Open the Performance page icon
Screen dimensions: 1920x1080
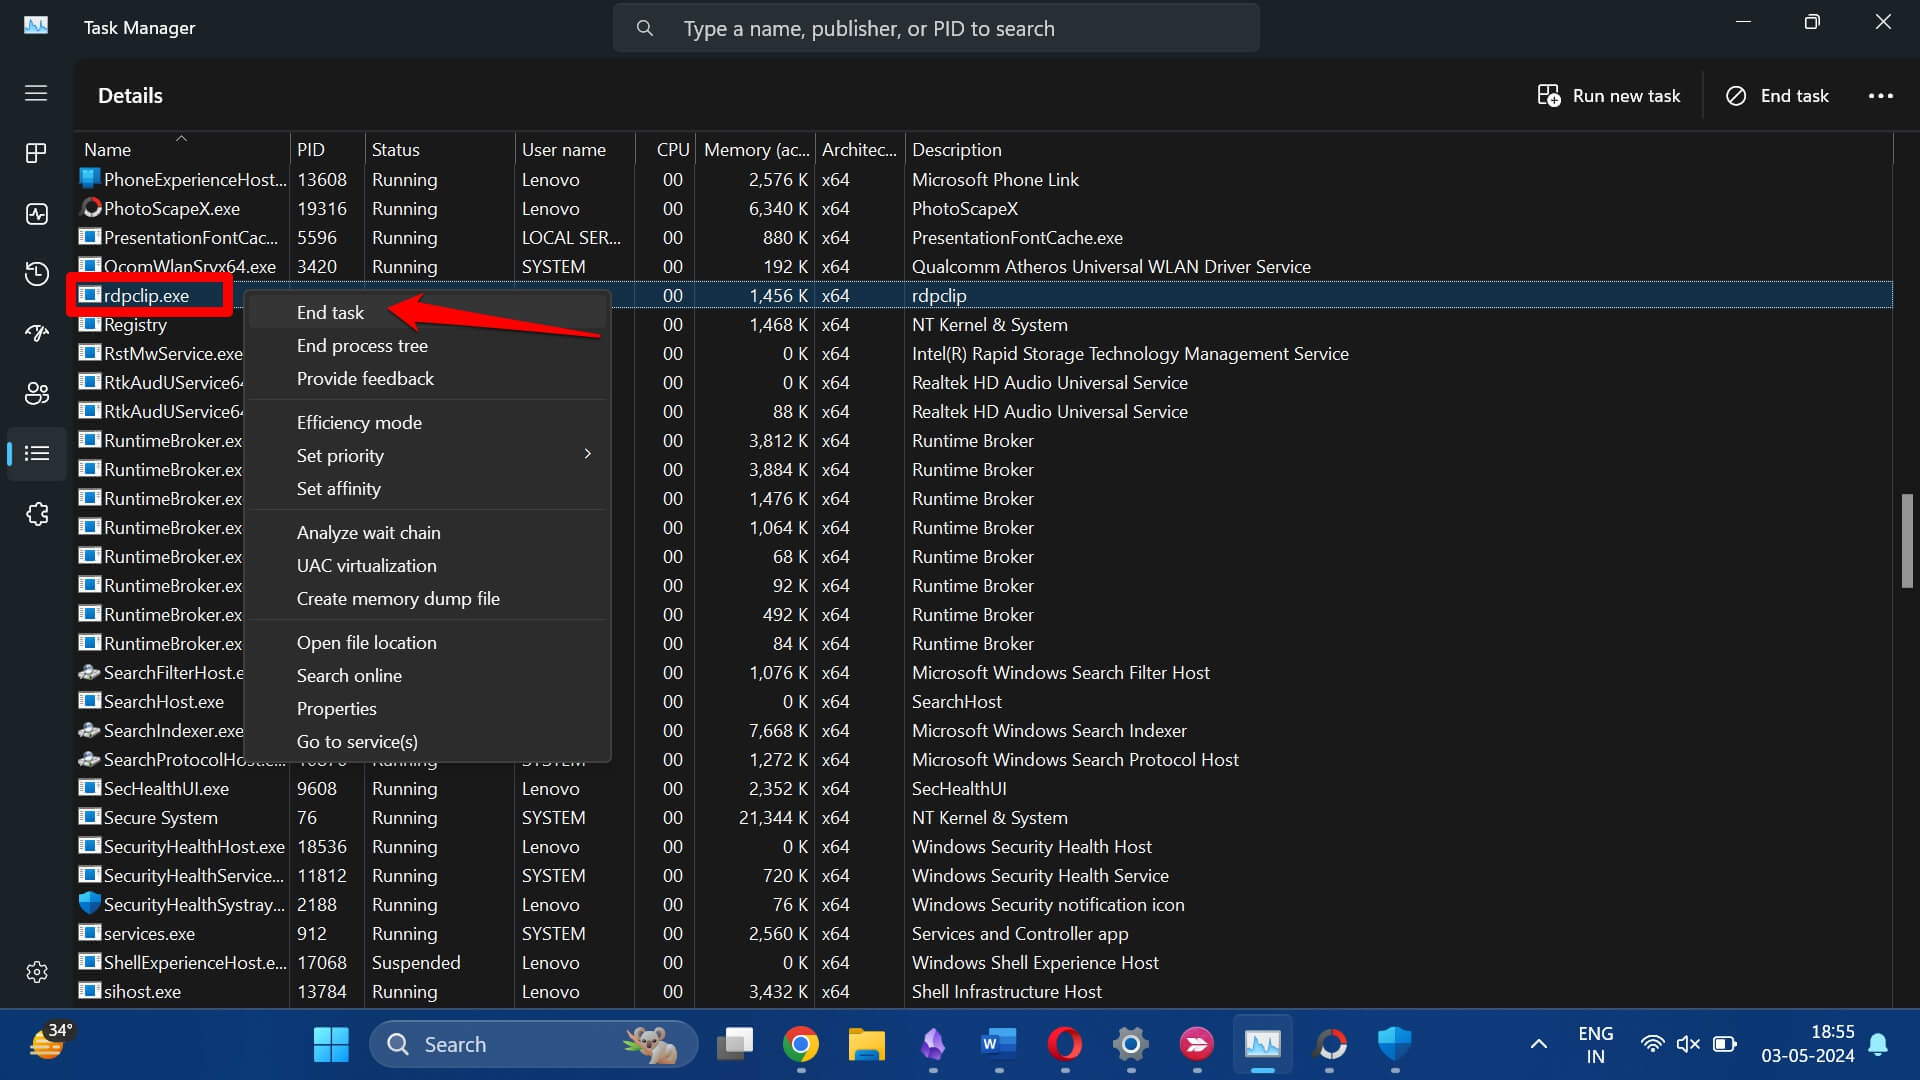click(36, 214)
